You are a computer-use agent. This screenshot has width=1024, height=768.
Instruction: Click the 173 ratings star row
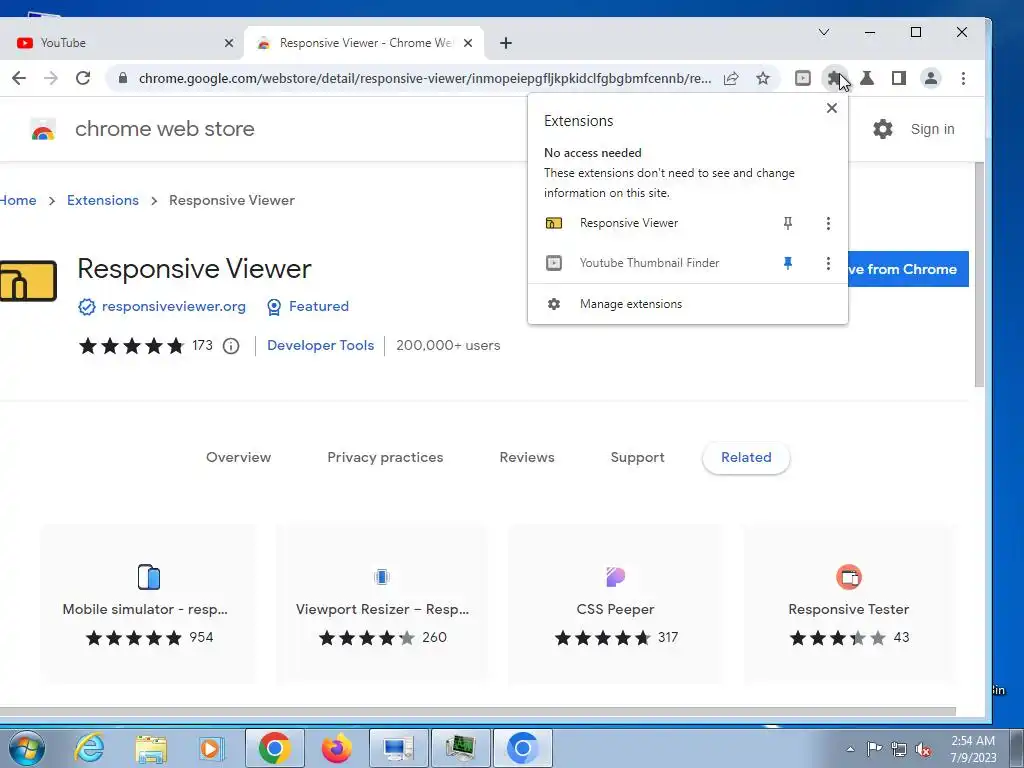[x=131, y=346]
